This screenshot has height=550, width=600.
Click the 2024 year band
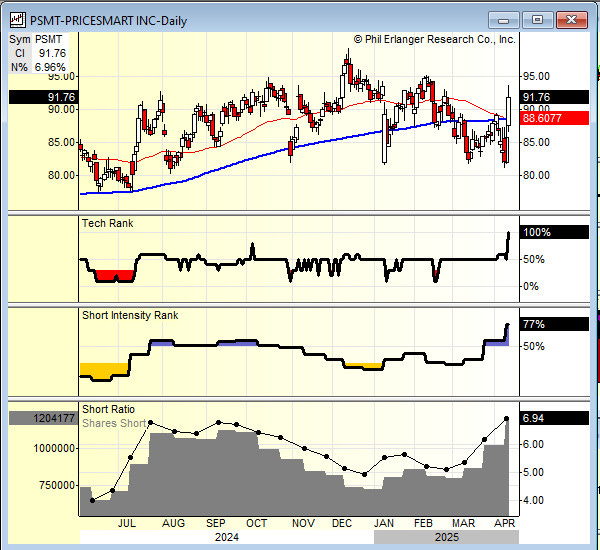click(x=227, y=537)
